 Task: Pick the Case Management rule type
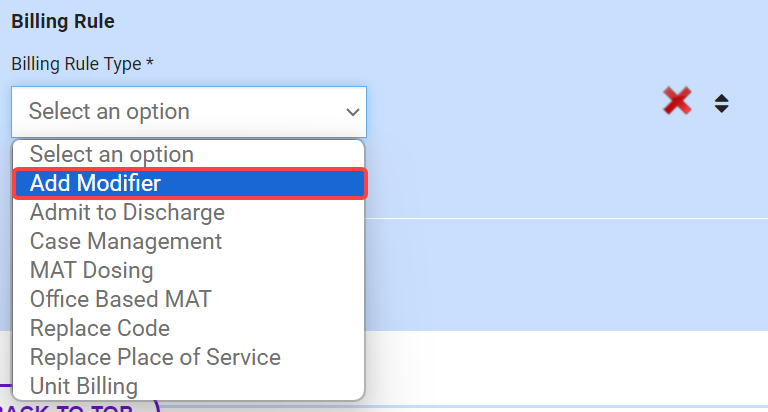pos(126,242)
